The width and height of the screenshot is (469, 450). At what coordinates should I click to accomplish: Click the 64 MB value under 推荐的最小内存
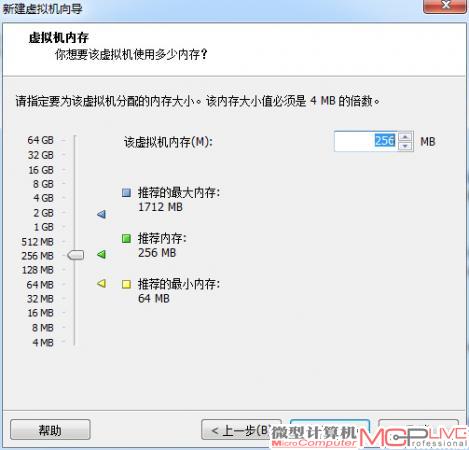(154, 298)
